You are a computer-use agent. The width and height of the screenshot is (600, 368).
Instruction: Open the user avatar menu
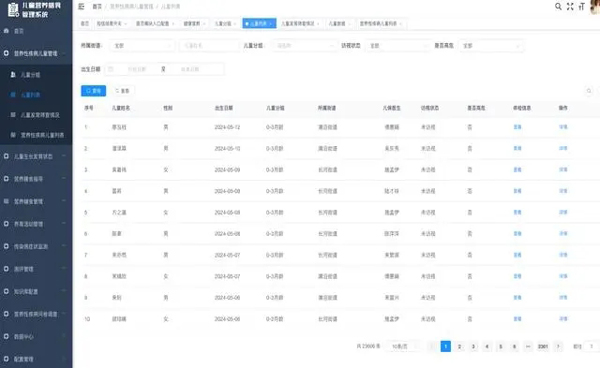click(x=595, y=7)
